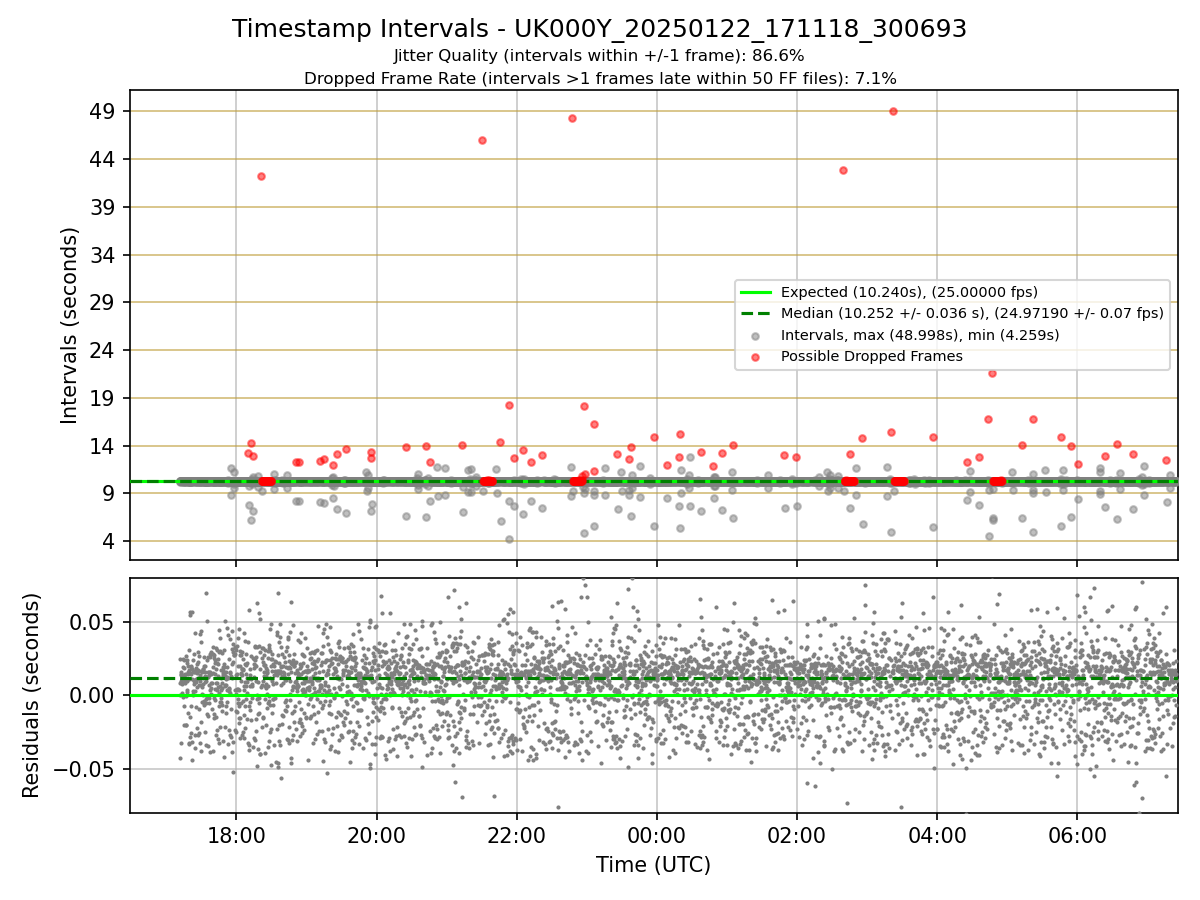Click the highest red outlier point near 49 seconds
Screen dimensions: 1200x900
point(893,111)
